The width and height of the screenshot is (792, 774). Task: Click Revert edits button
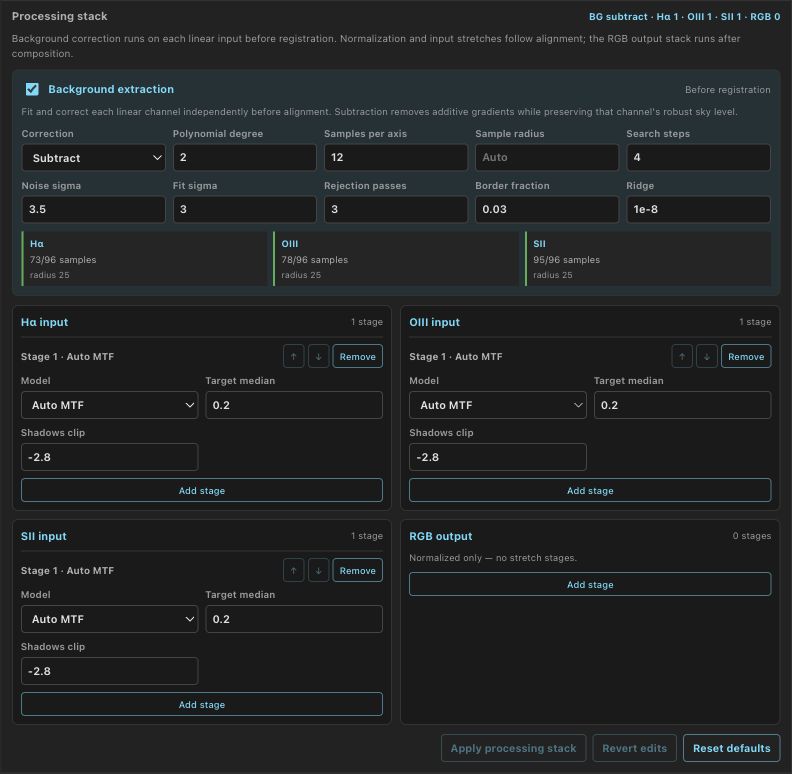click(x=634, y=748)
